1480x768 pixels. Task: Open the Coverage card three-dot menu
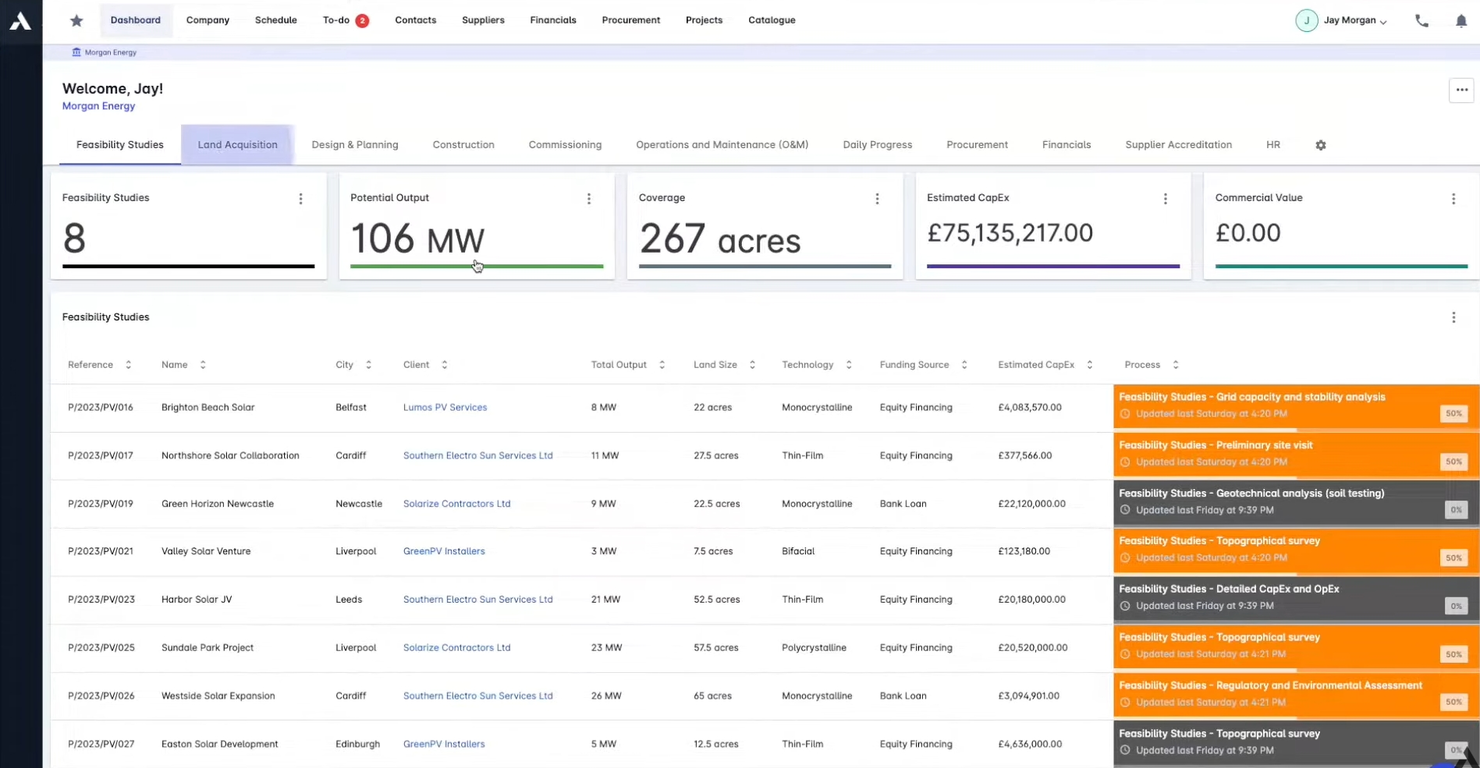[x=877, y=199]
